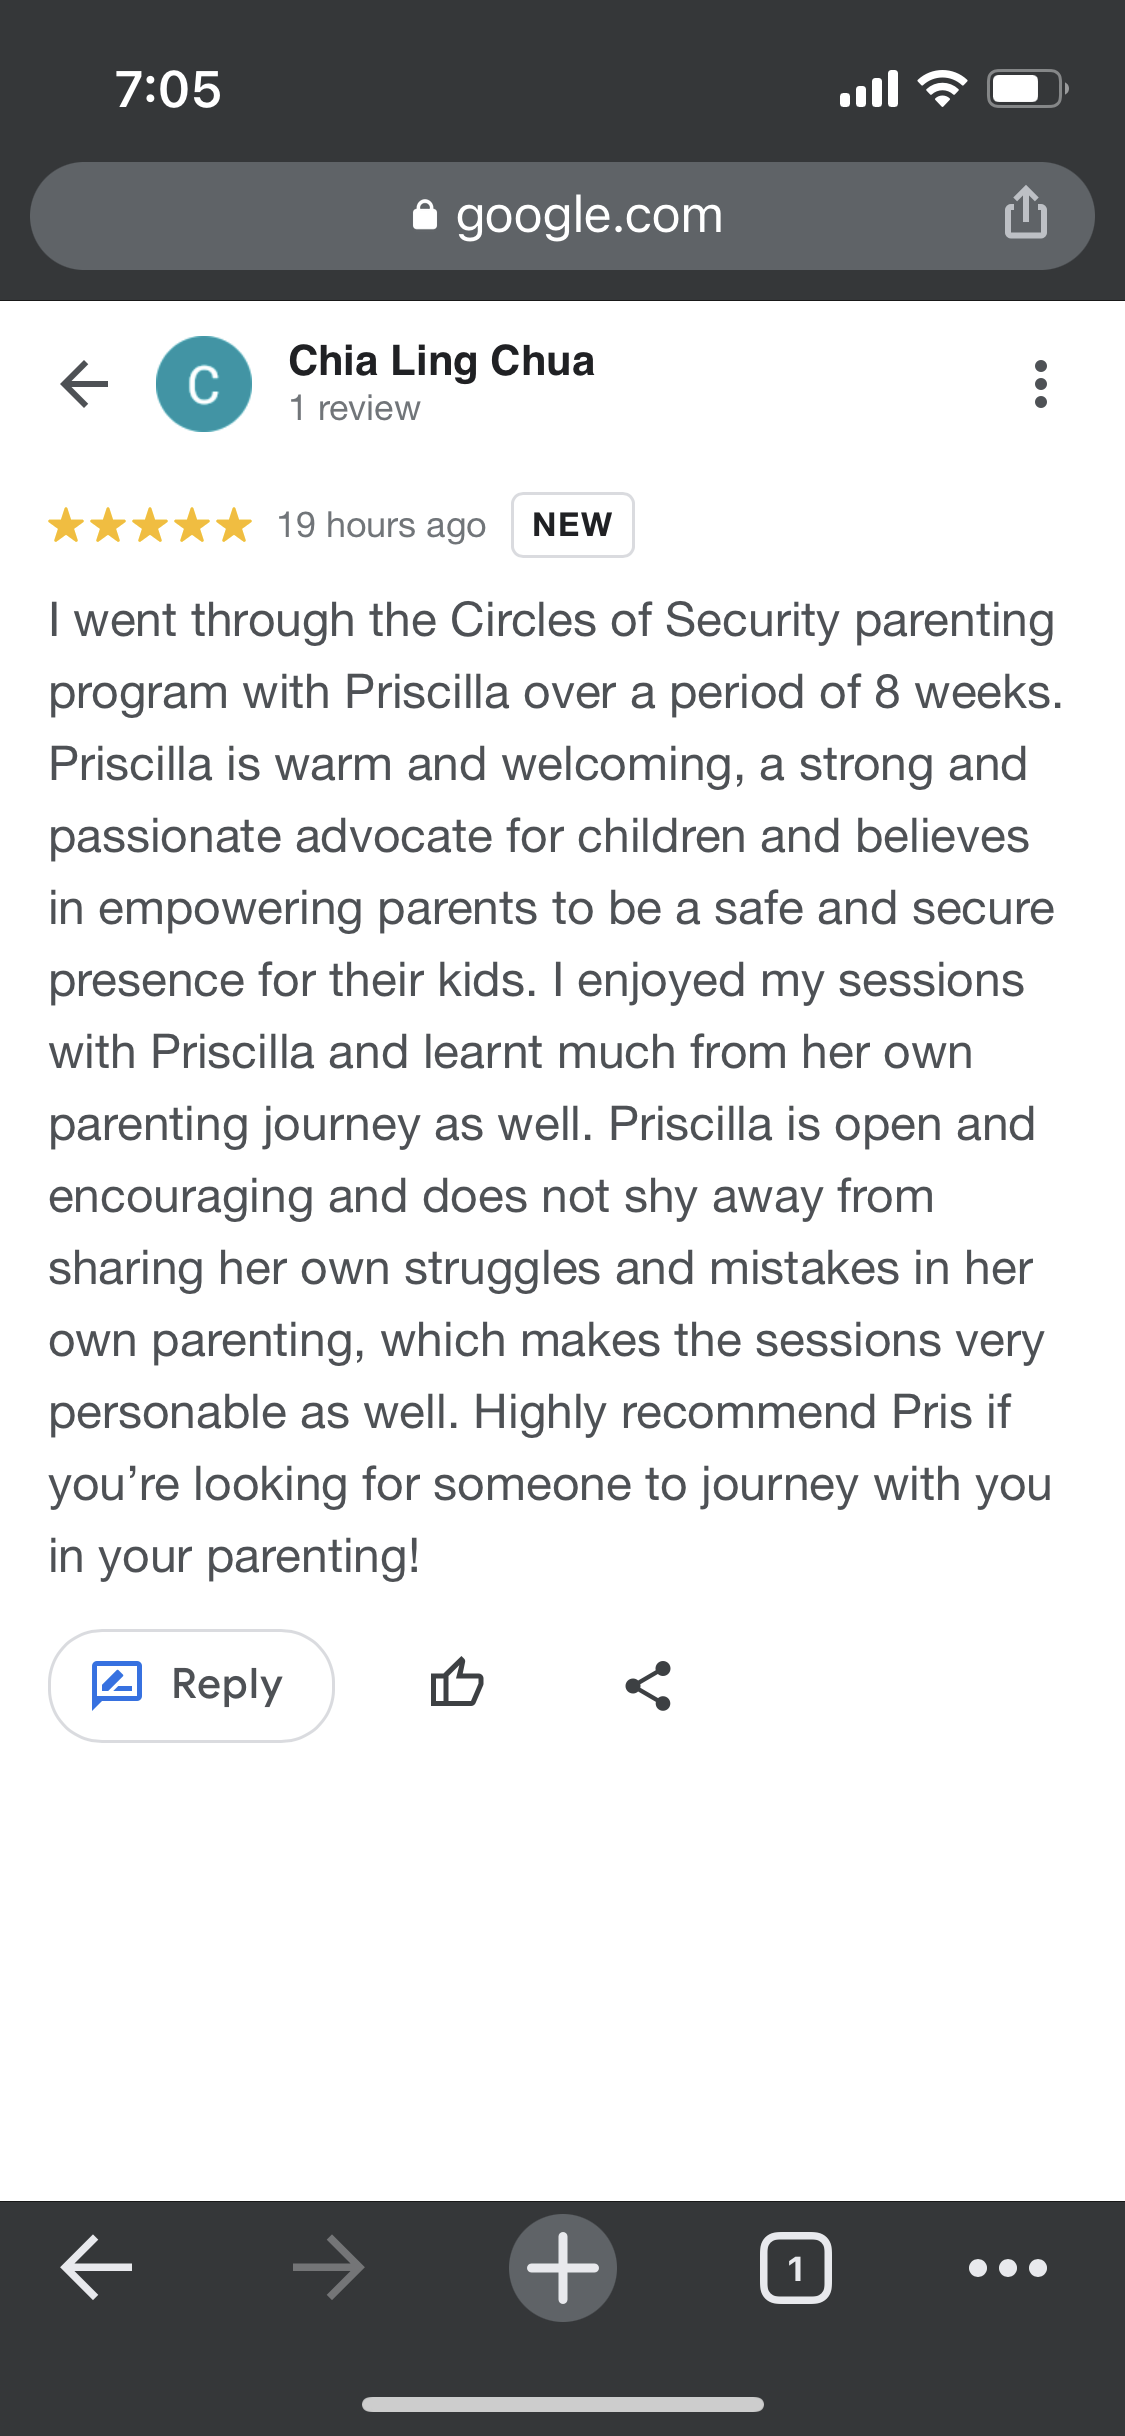Open the tab switcher showing 1 tab
This screenshot has height=2436, width=1125.
coord(796,2267)
